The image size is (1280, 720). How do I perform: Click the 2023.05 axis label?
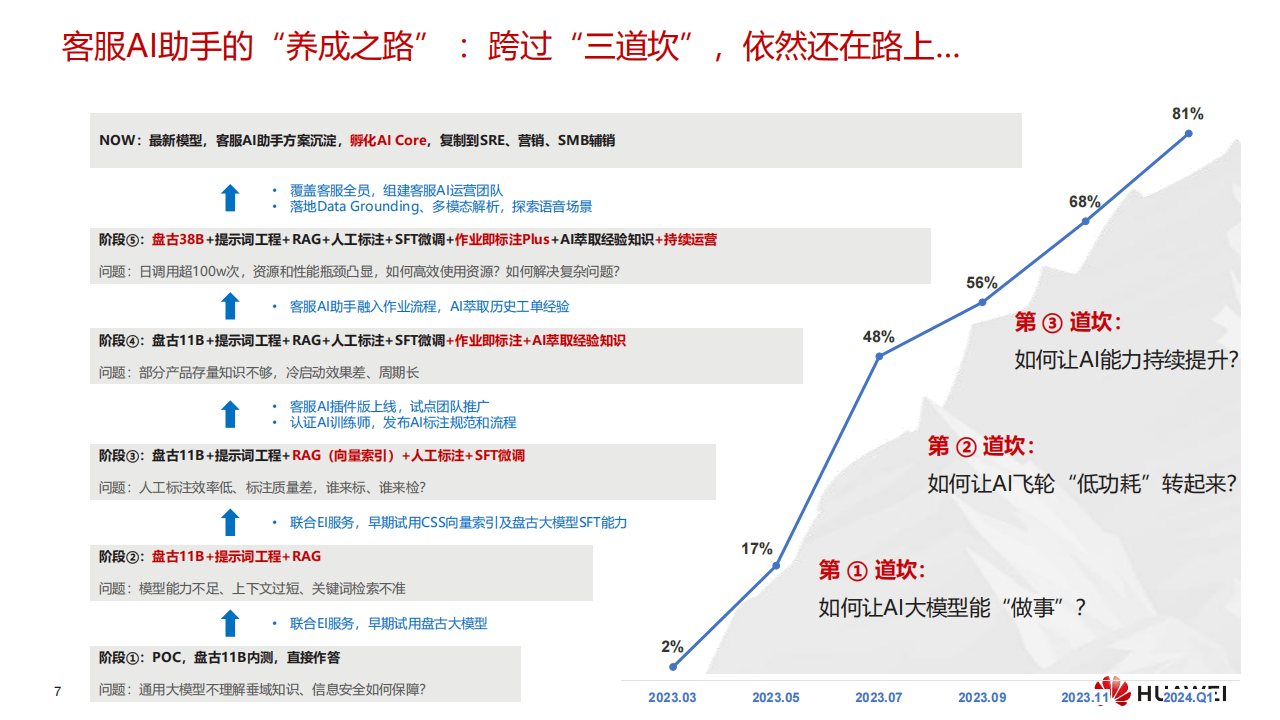click(776, 697)
